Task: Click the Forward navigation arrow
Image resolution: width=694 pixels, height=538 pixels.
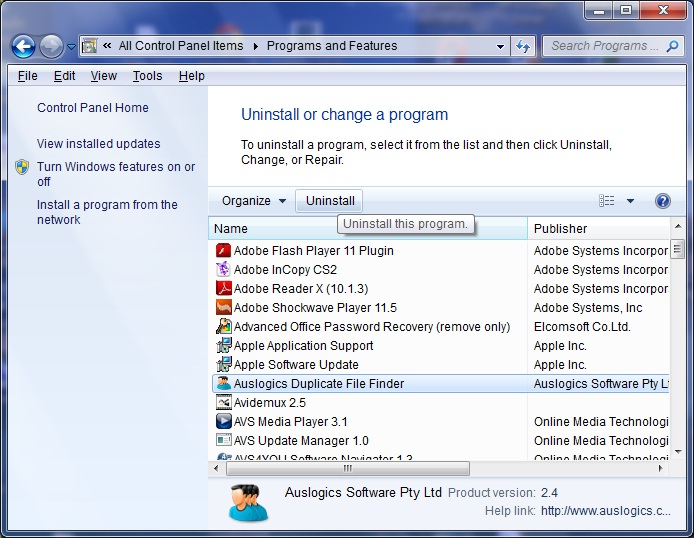Action: click(51, 46)
